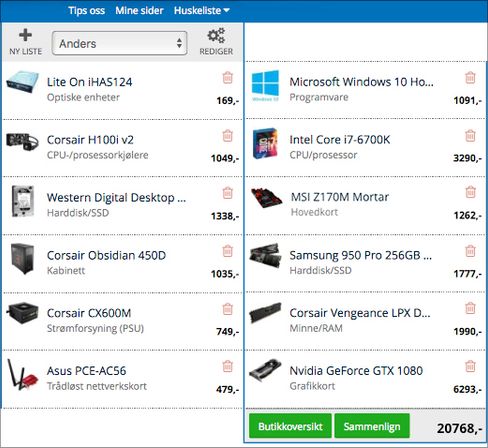
Task: Delete Lite On iHAS124 with its trash icon
Action: (x=228, y=78)
